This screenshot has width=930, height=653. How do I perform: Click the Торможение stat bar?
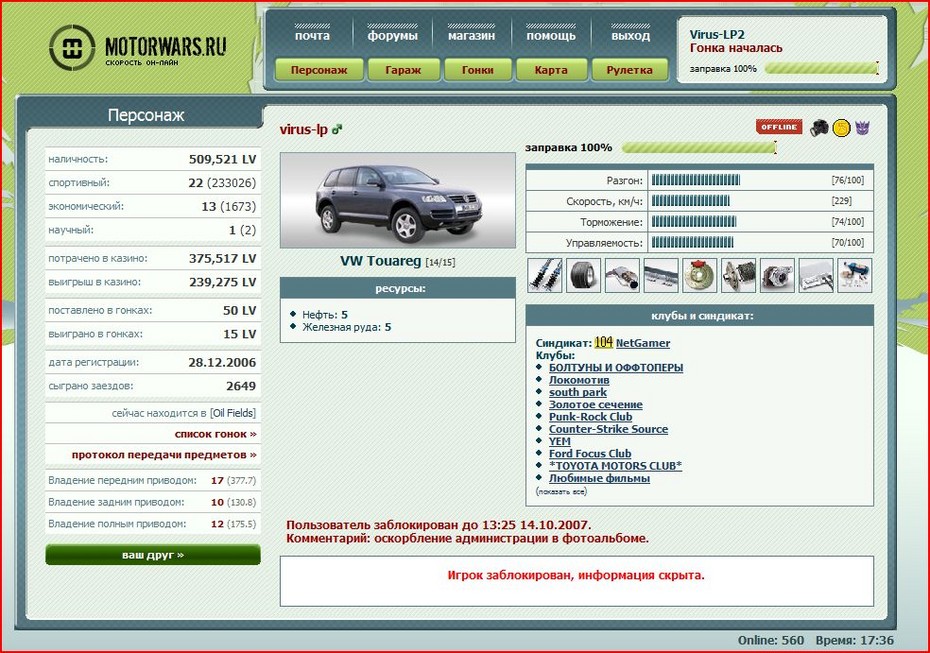click(x=694, y=222)
